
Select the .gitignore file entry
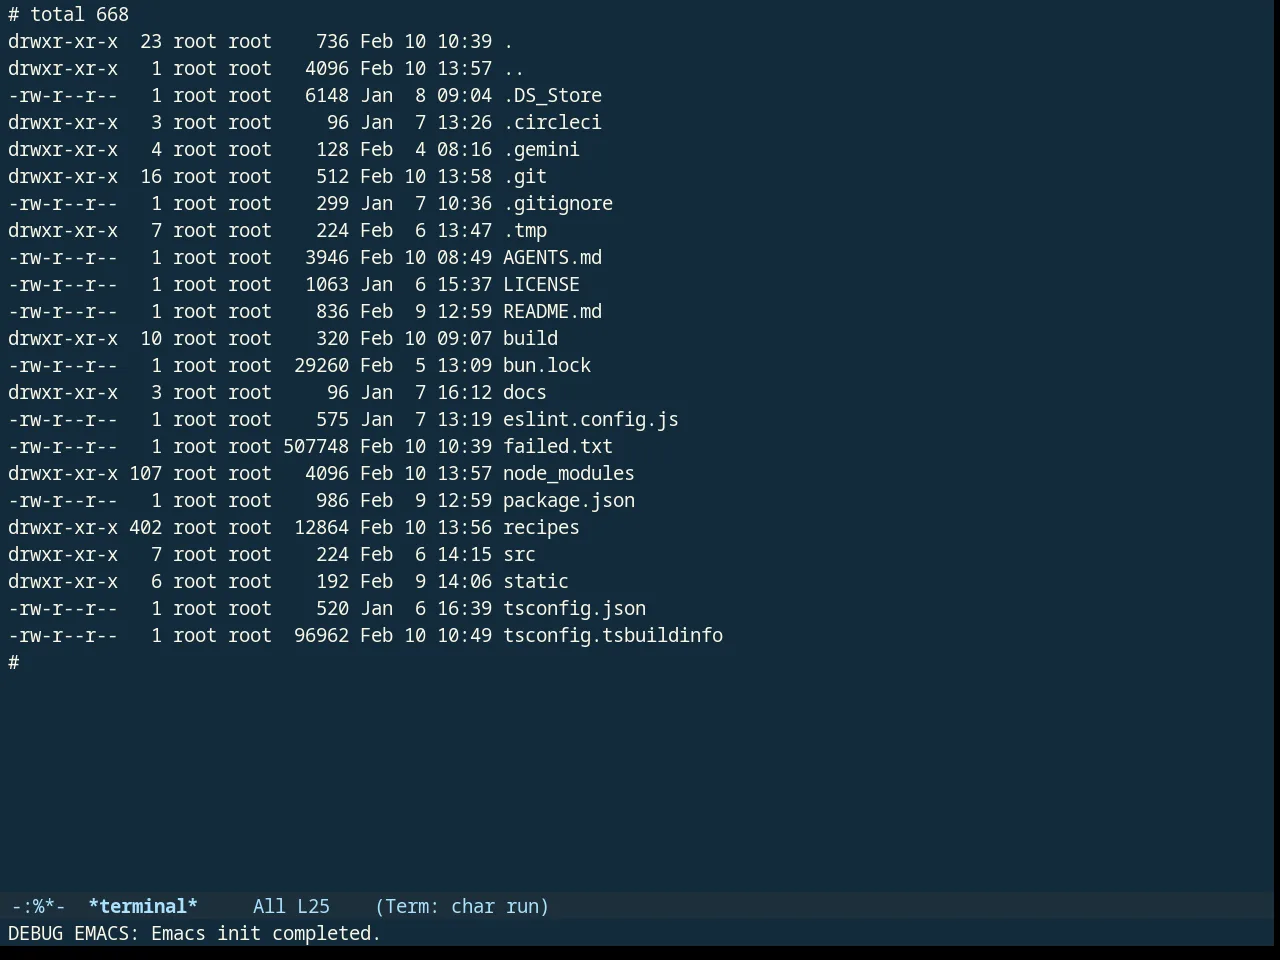pyautogui.click(x=558, y=204)
